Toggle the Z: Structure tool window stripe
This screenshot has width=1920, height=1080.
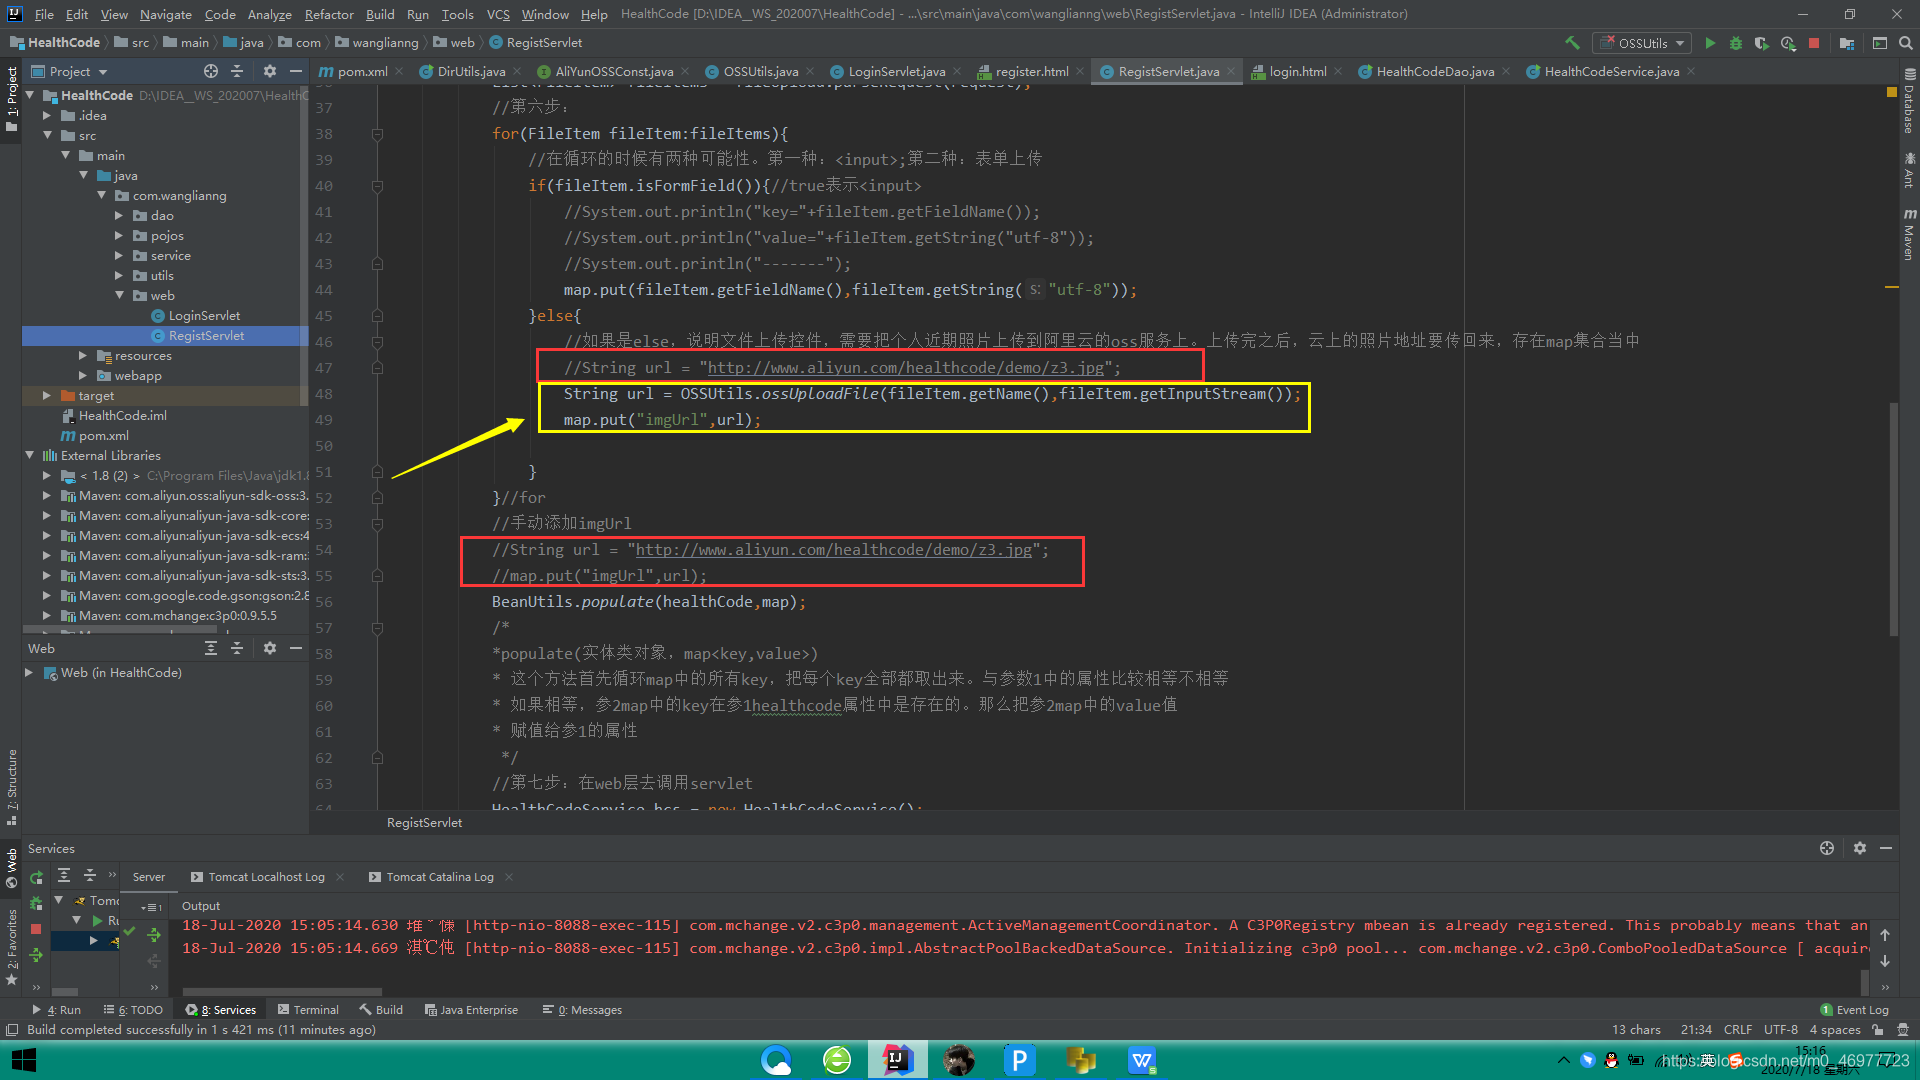pos(11,787)
